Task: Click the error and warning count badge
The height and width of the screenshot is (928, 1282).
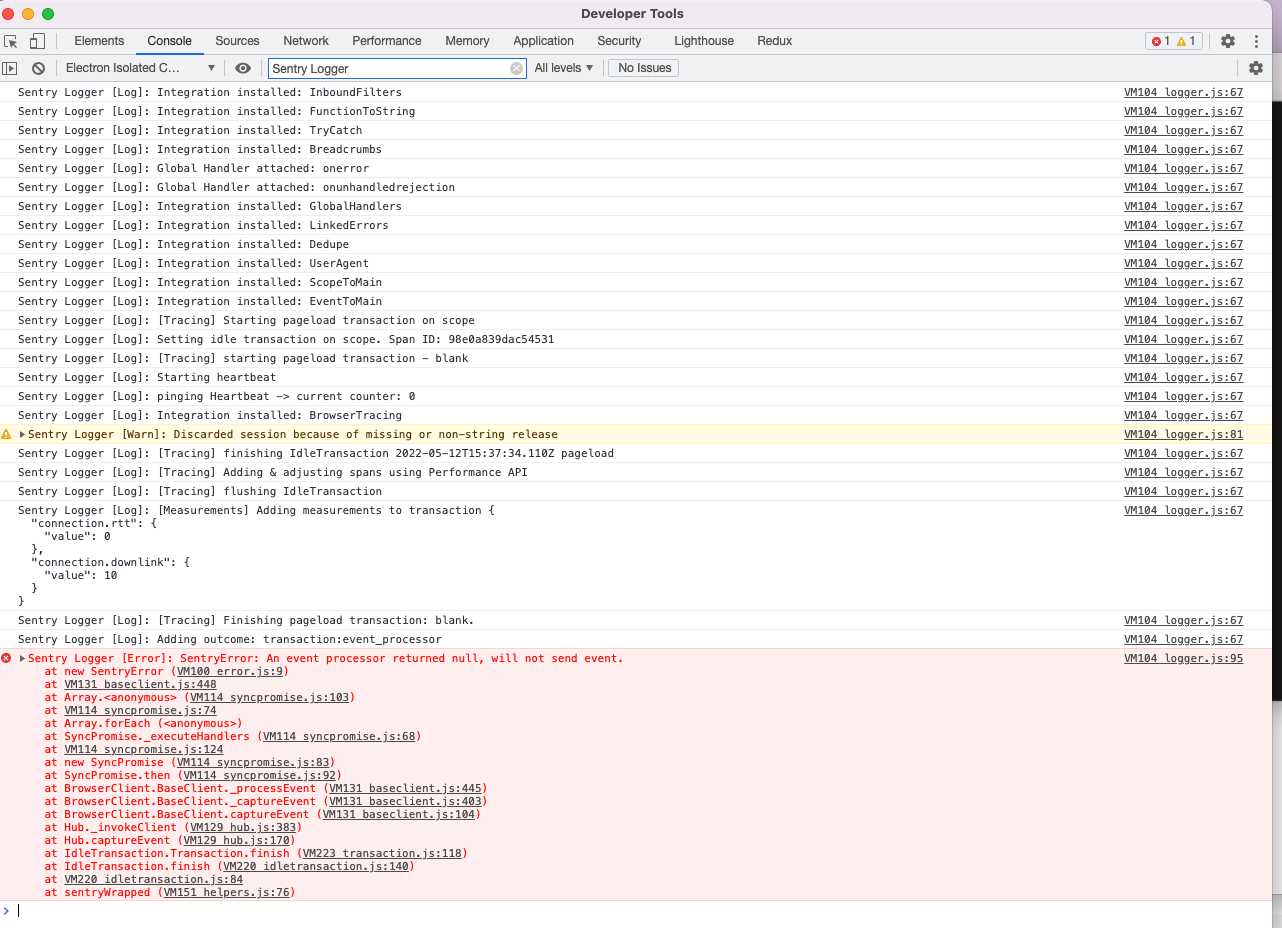Action: click(1173, 41)
